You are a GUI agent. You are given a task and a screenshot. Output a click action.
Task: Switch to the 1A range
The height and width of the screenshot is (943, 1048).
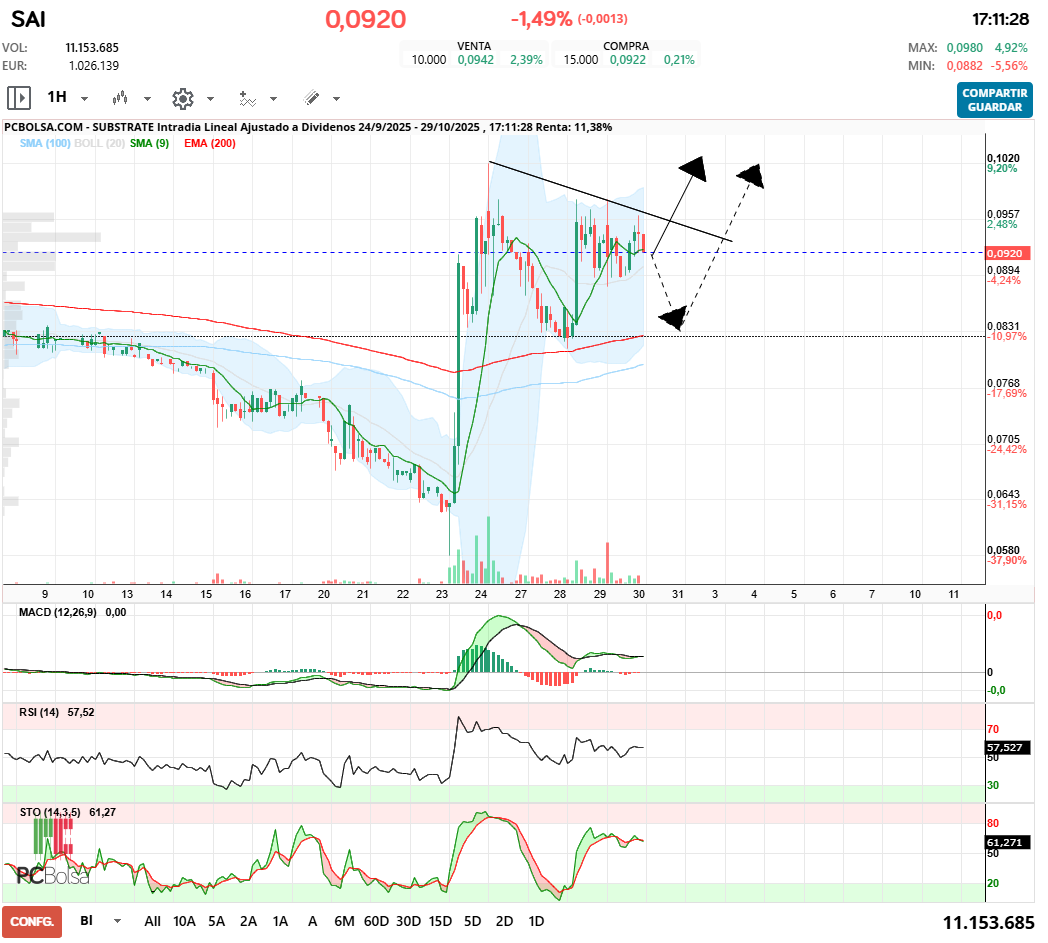pos(280,921)
